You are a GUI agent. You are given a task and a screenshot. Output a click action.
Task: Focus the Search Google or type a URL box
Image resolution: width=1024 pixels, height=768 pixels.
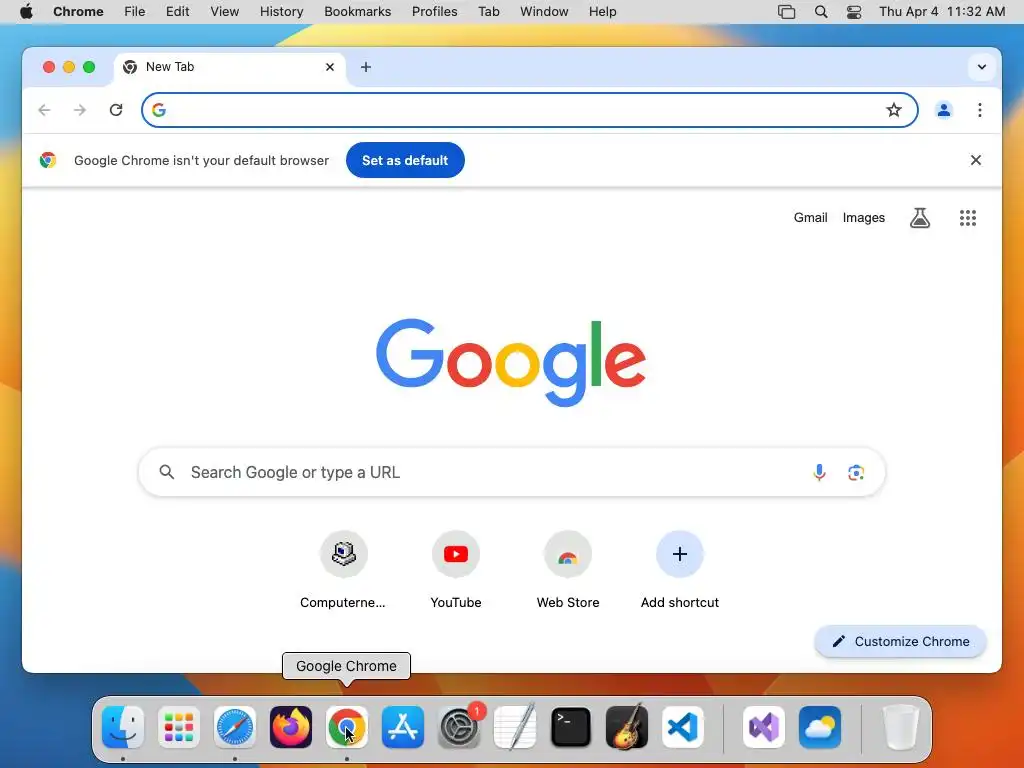pos(511,472)
